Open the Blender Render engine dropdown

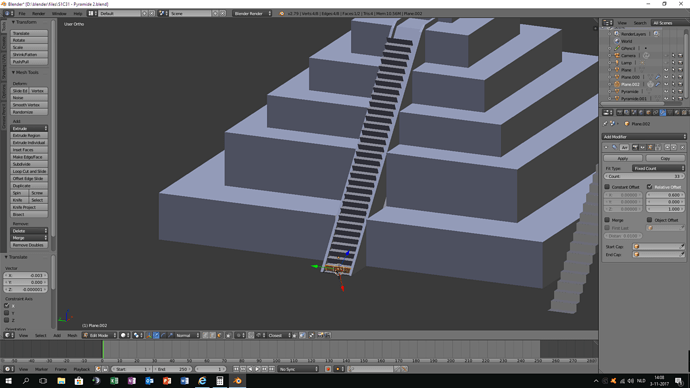pos(252,14)
